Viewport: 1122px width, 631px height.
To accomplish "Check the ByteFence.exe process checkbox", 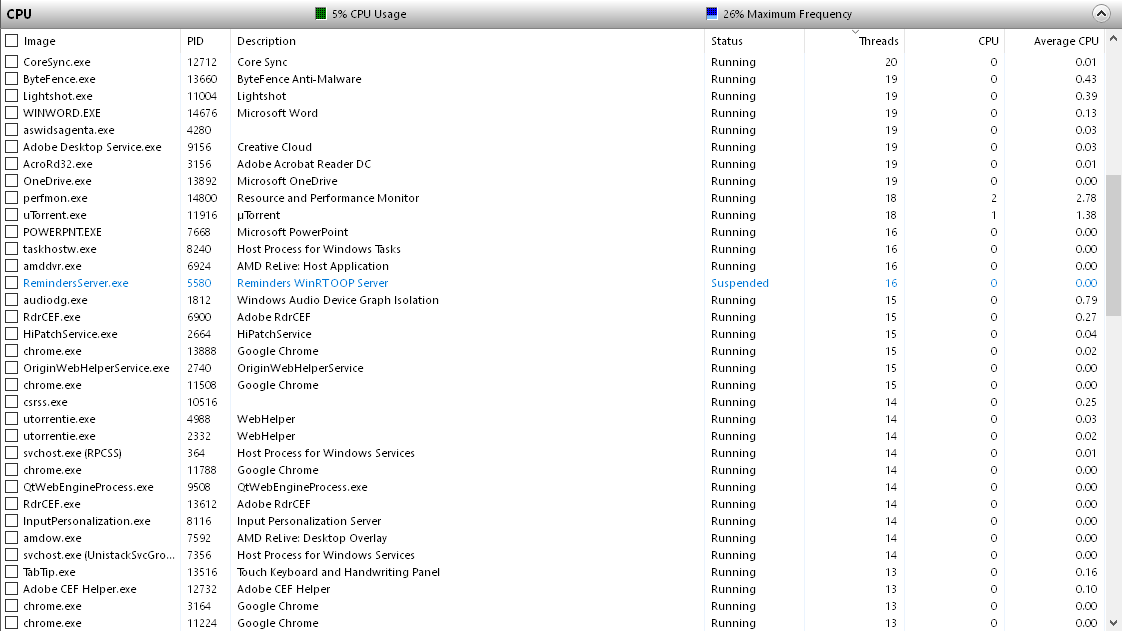I will [x=13, y=79].
